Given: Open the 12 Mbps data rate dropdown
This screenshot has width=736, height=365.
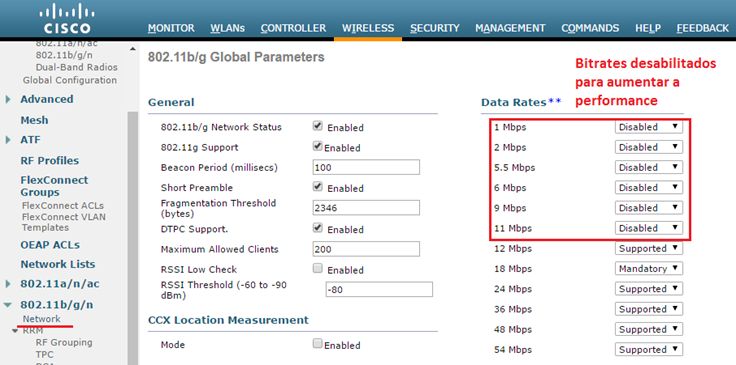Looking at the screenshot, I should tap(649, 249).
